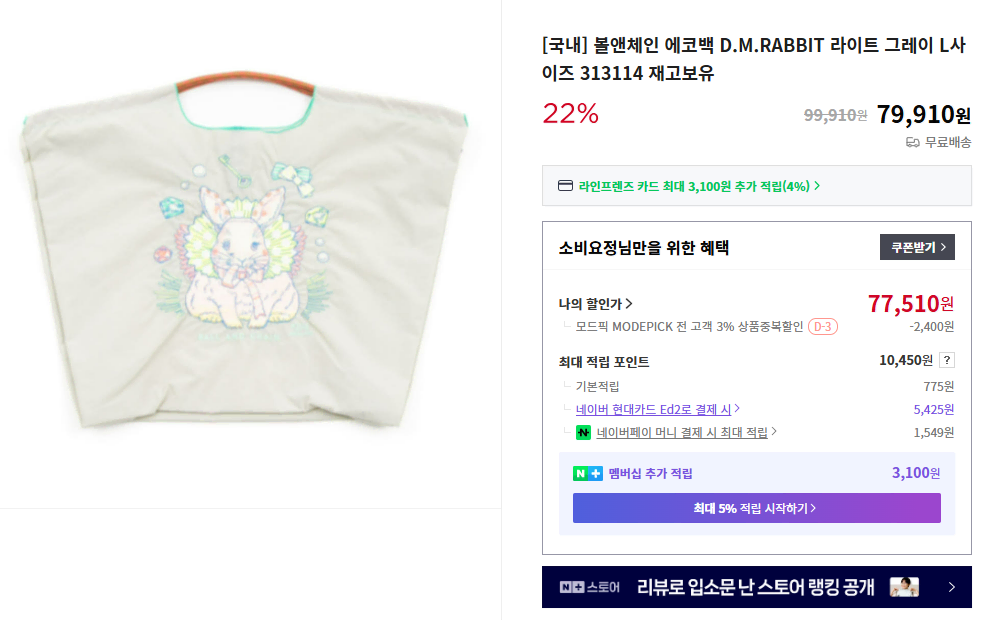Click the free shipping truck icon

tap(912, 143)
